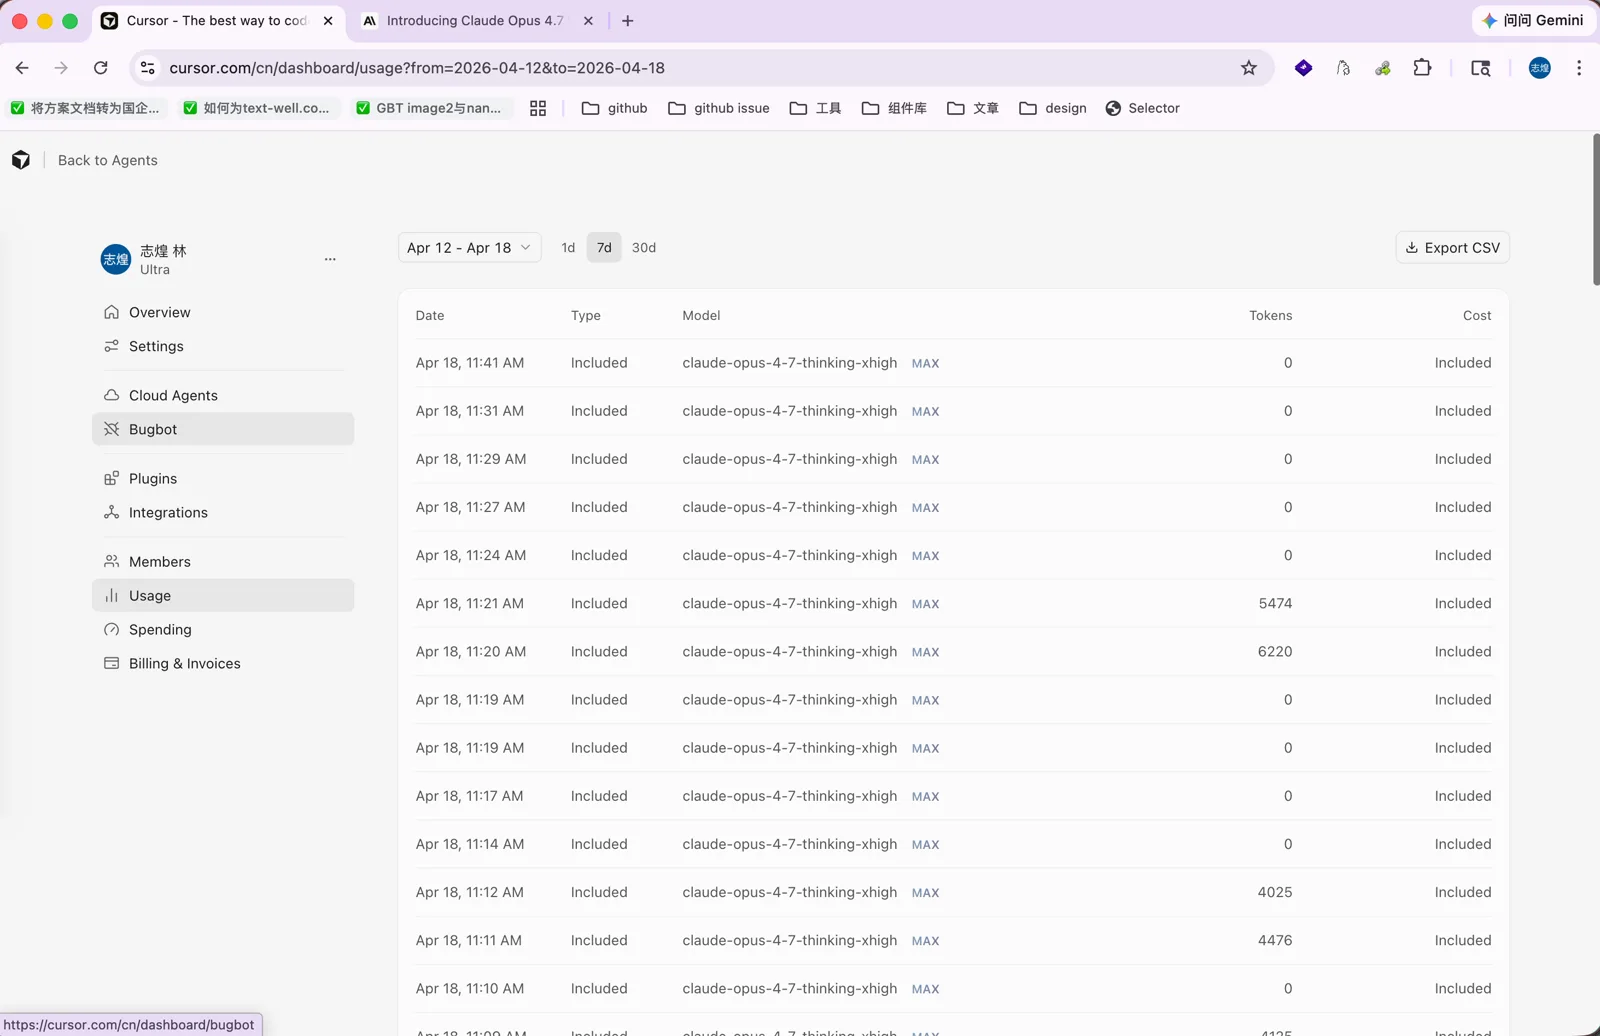Click the blue diamond extension icon

(1303, 68)
